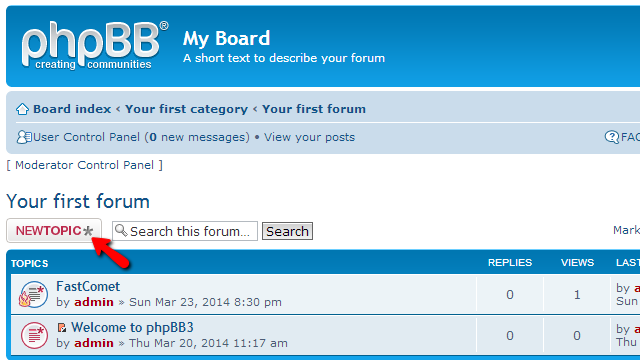Open User Control Panel link
Viewport: 640px width, 360px height.
pos(141,137)
